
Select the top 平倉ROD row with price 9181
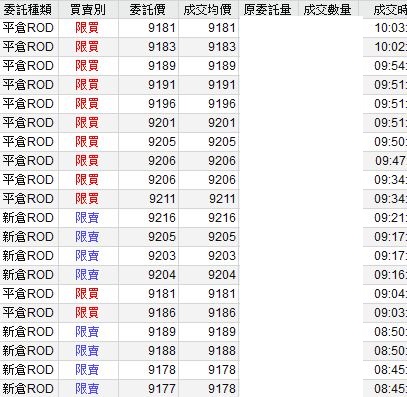pos(203,28)
